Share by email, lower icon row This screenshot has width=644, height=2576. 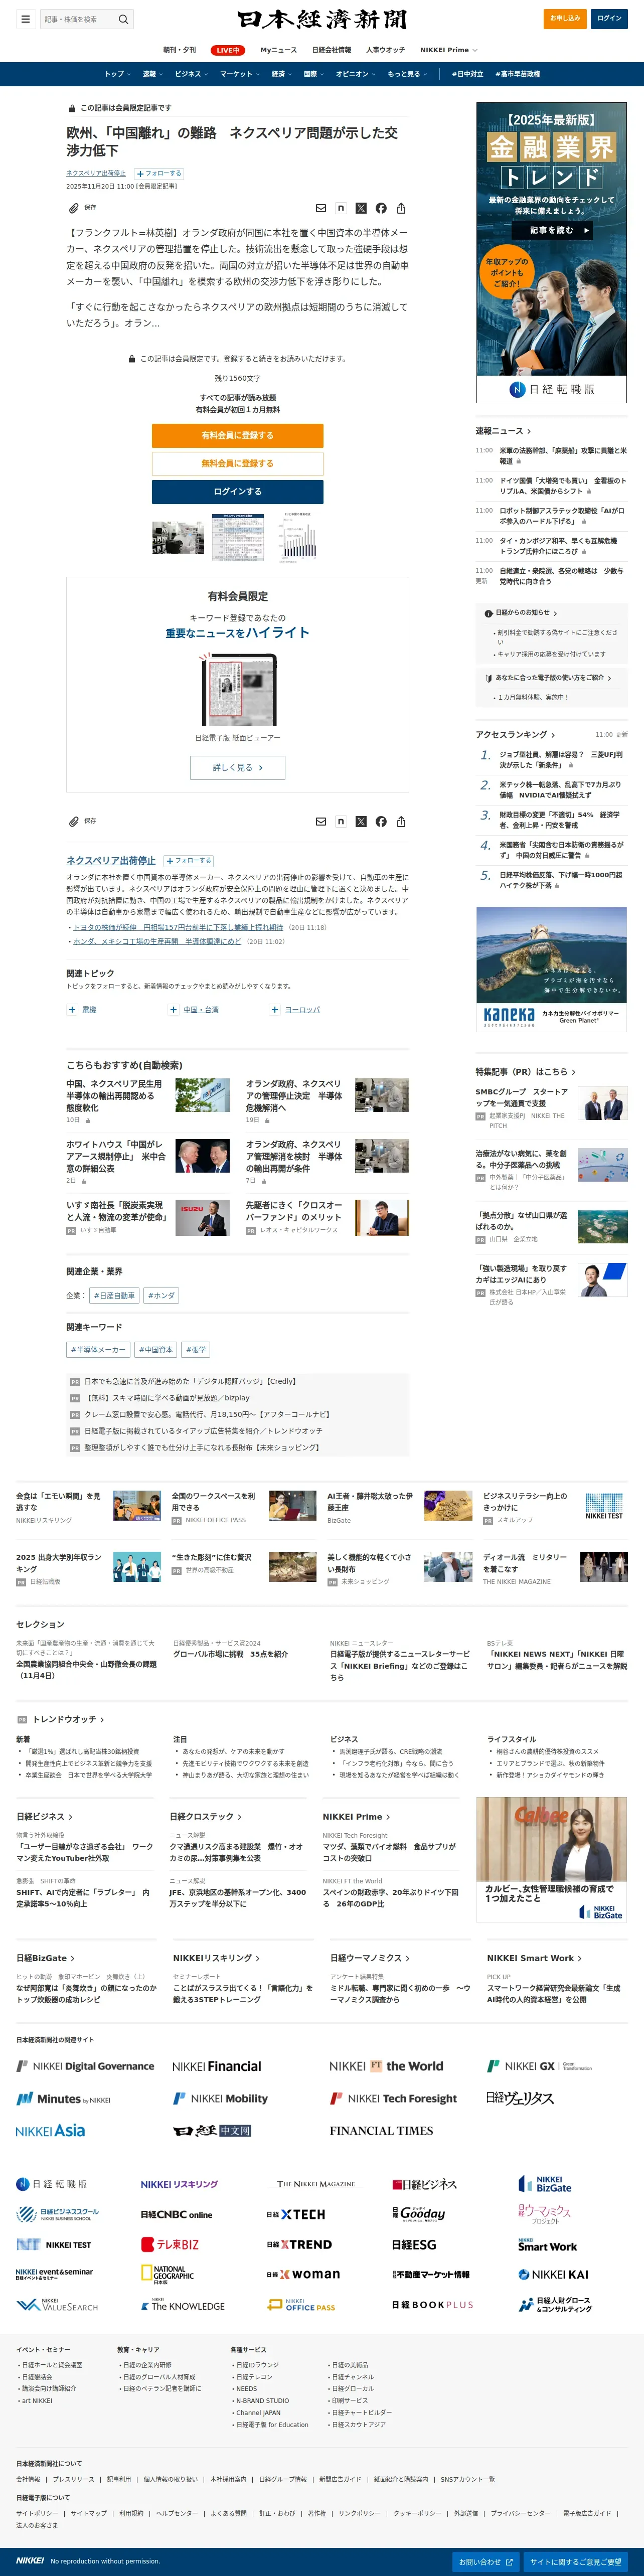tap(321, 821)
